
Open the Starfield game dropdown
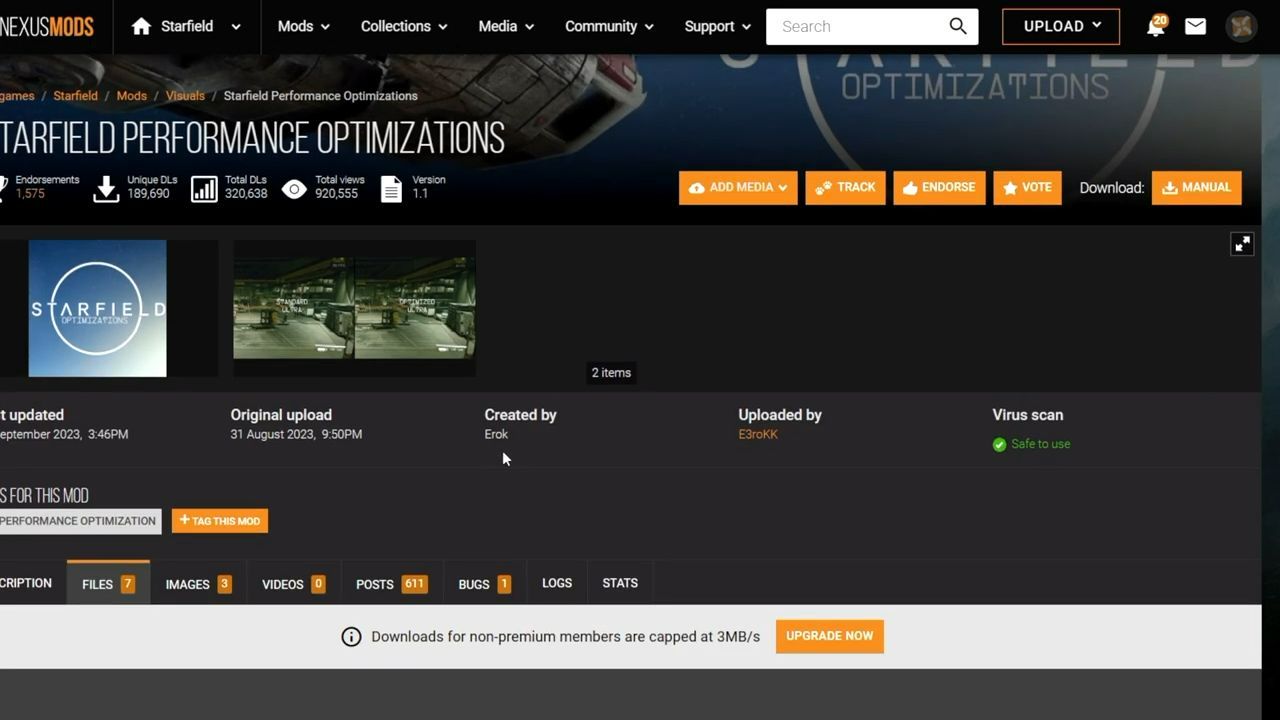236,27
